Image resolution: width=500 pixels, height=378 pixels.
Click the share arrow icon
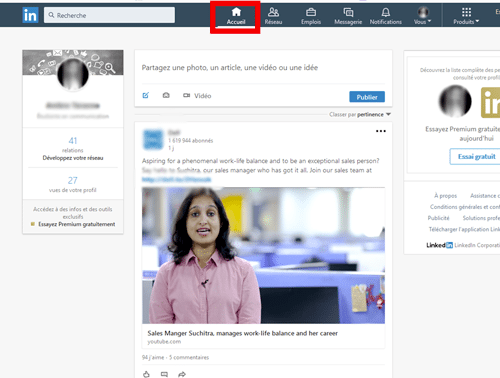coord(182,374)
